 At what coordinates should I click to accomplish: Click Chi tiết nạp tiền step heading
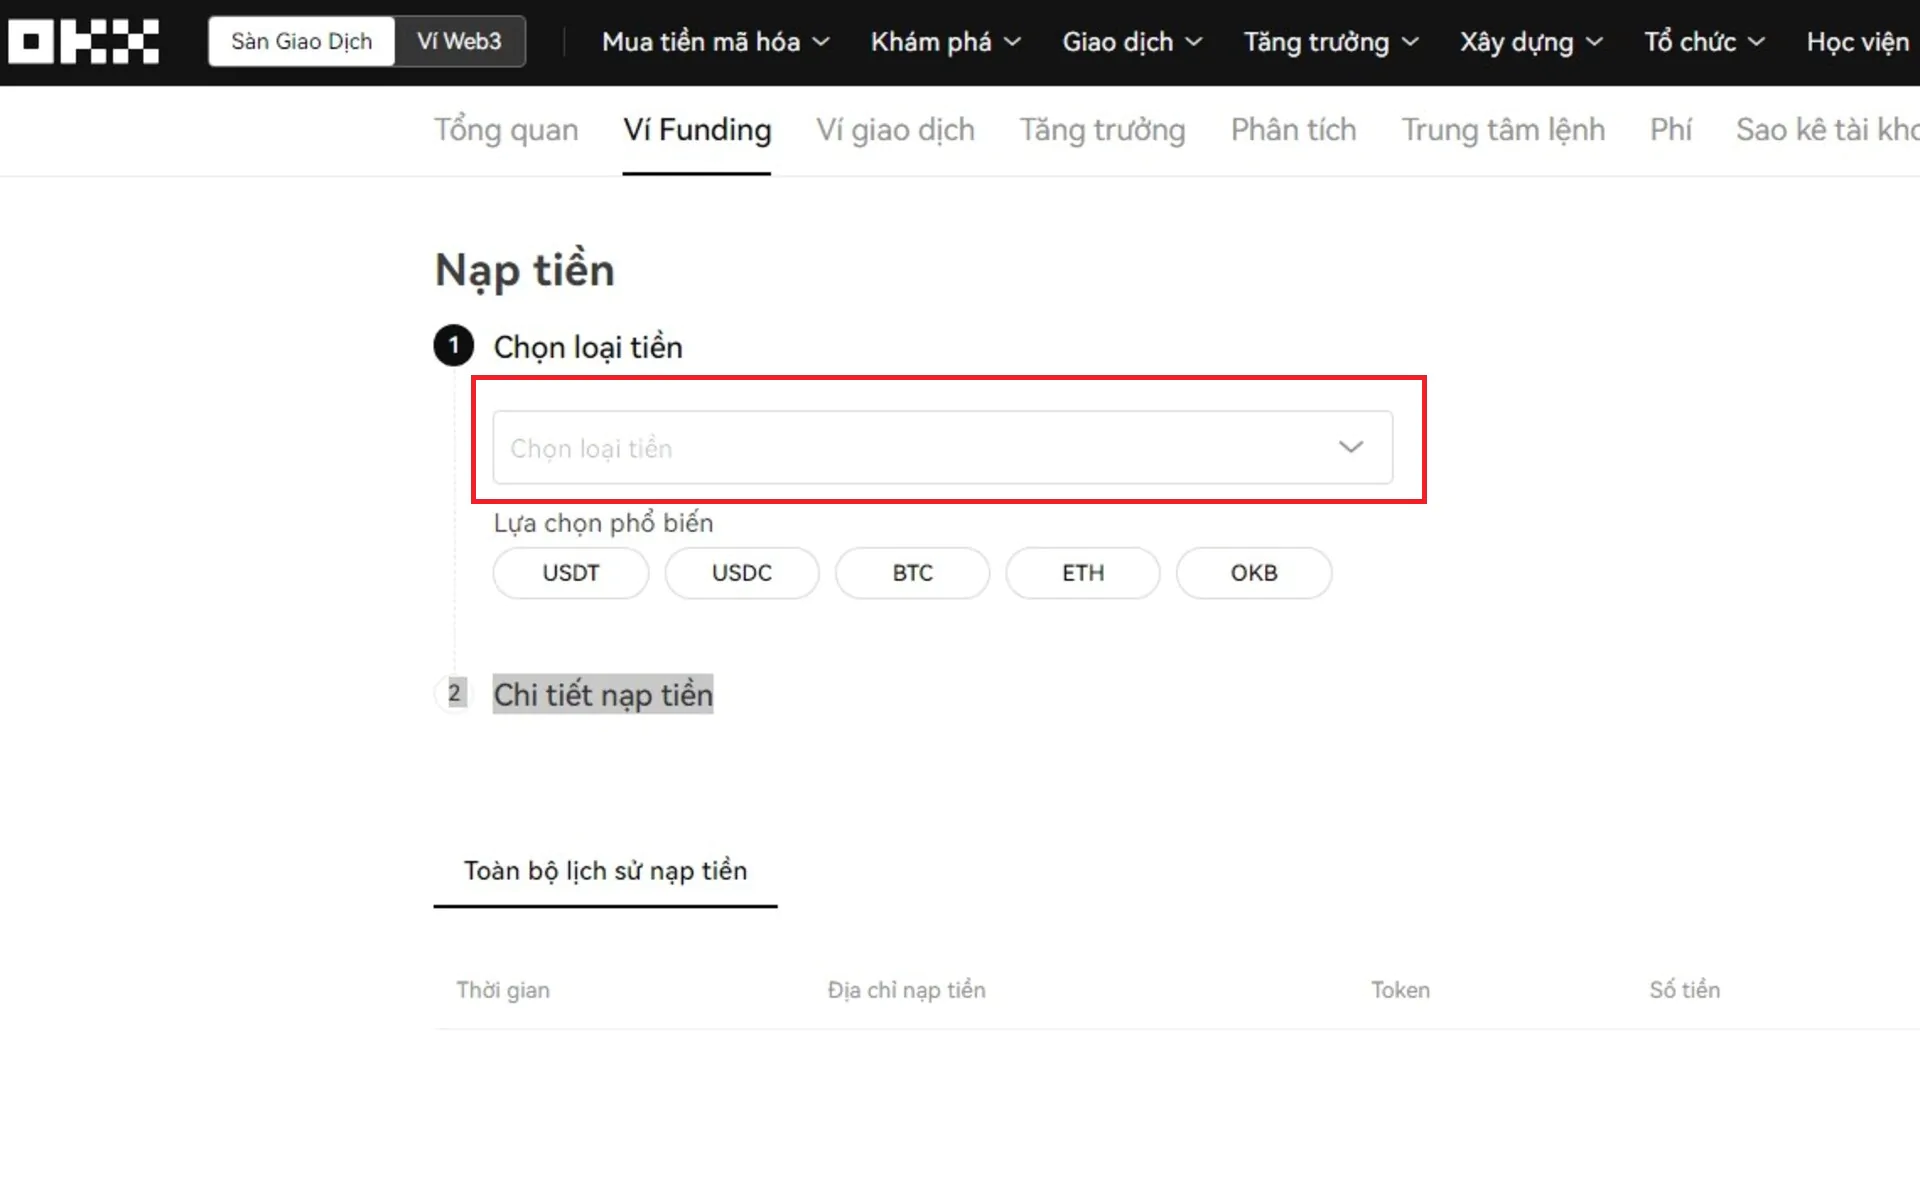pyautogui.click(x=603, y=694)
